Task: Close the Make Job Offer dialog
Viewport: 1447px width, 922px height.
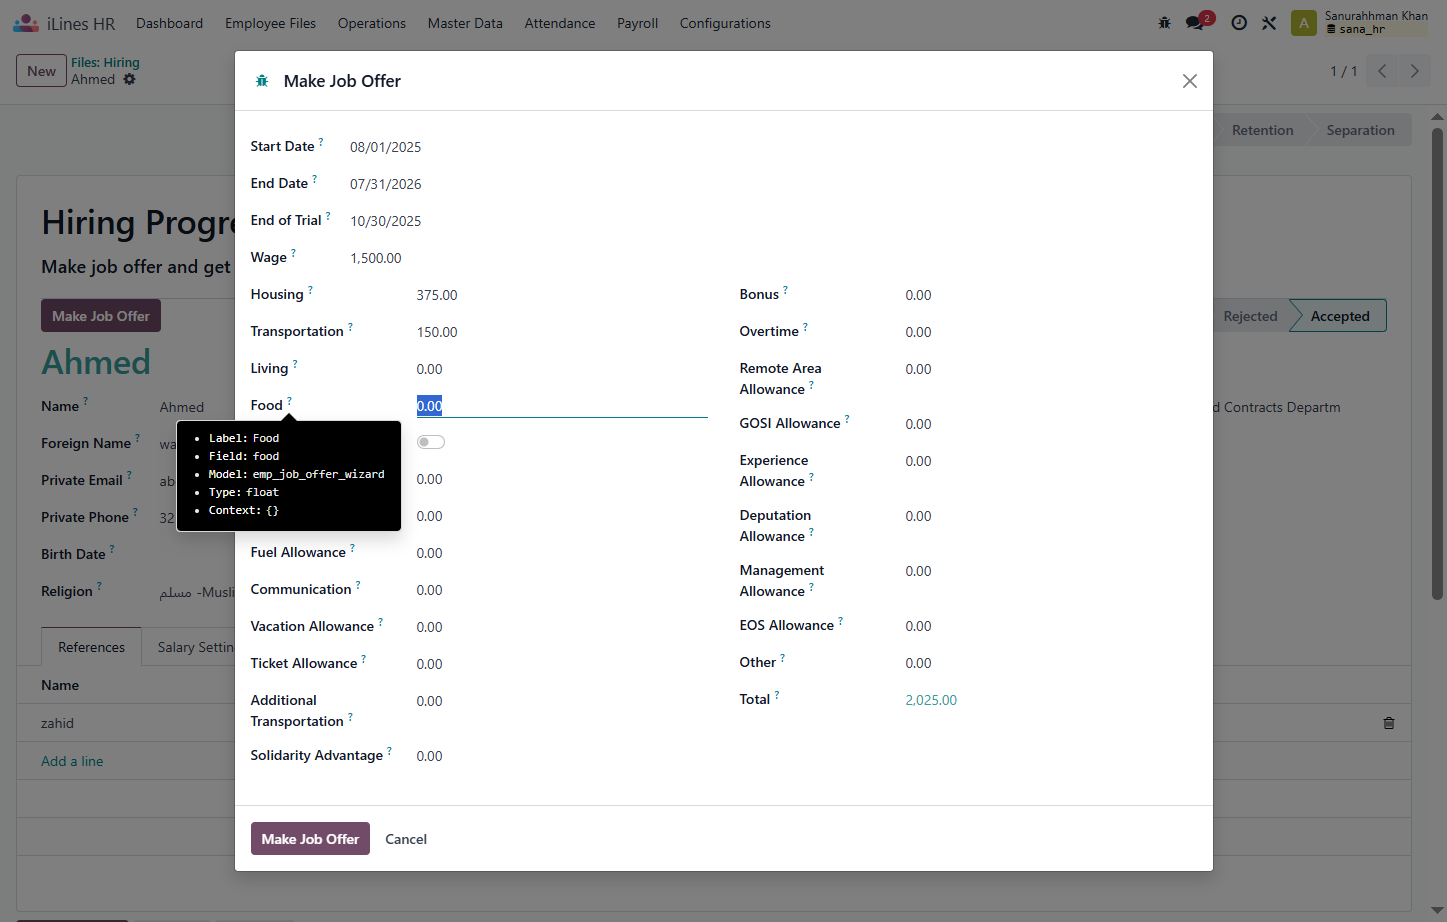Action: [1189, 81]
